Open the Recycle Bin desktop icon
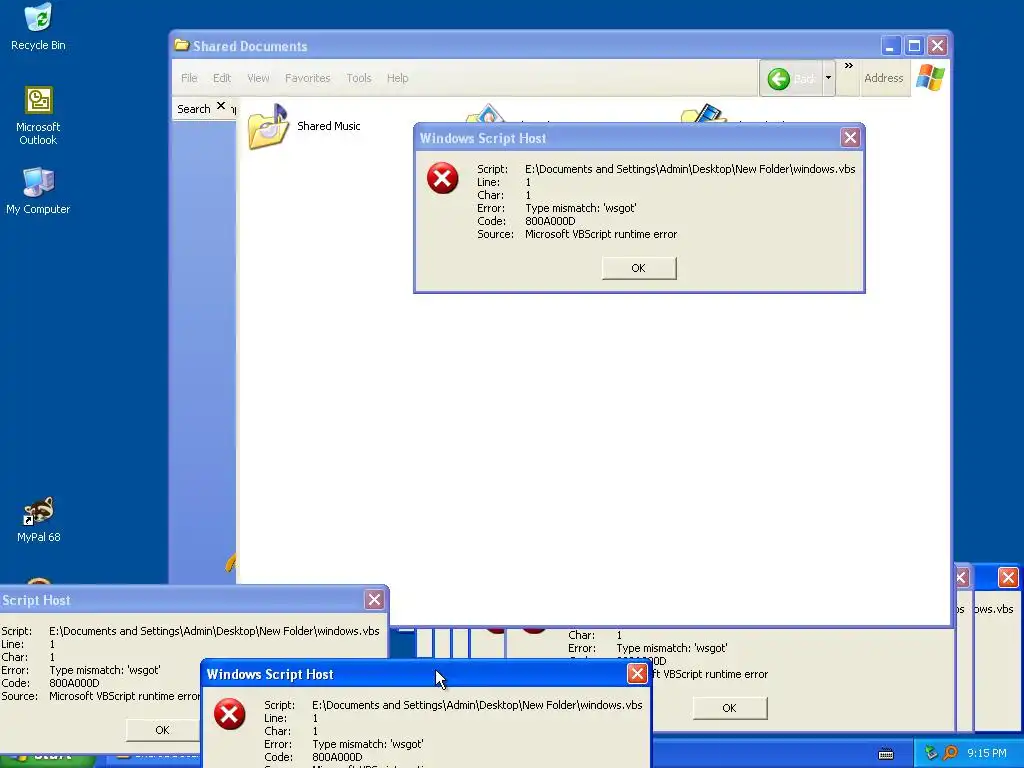This screenshot has height=768, width=1024. click(x=38, y=26)
